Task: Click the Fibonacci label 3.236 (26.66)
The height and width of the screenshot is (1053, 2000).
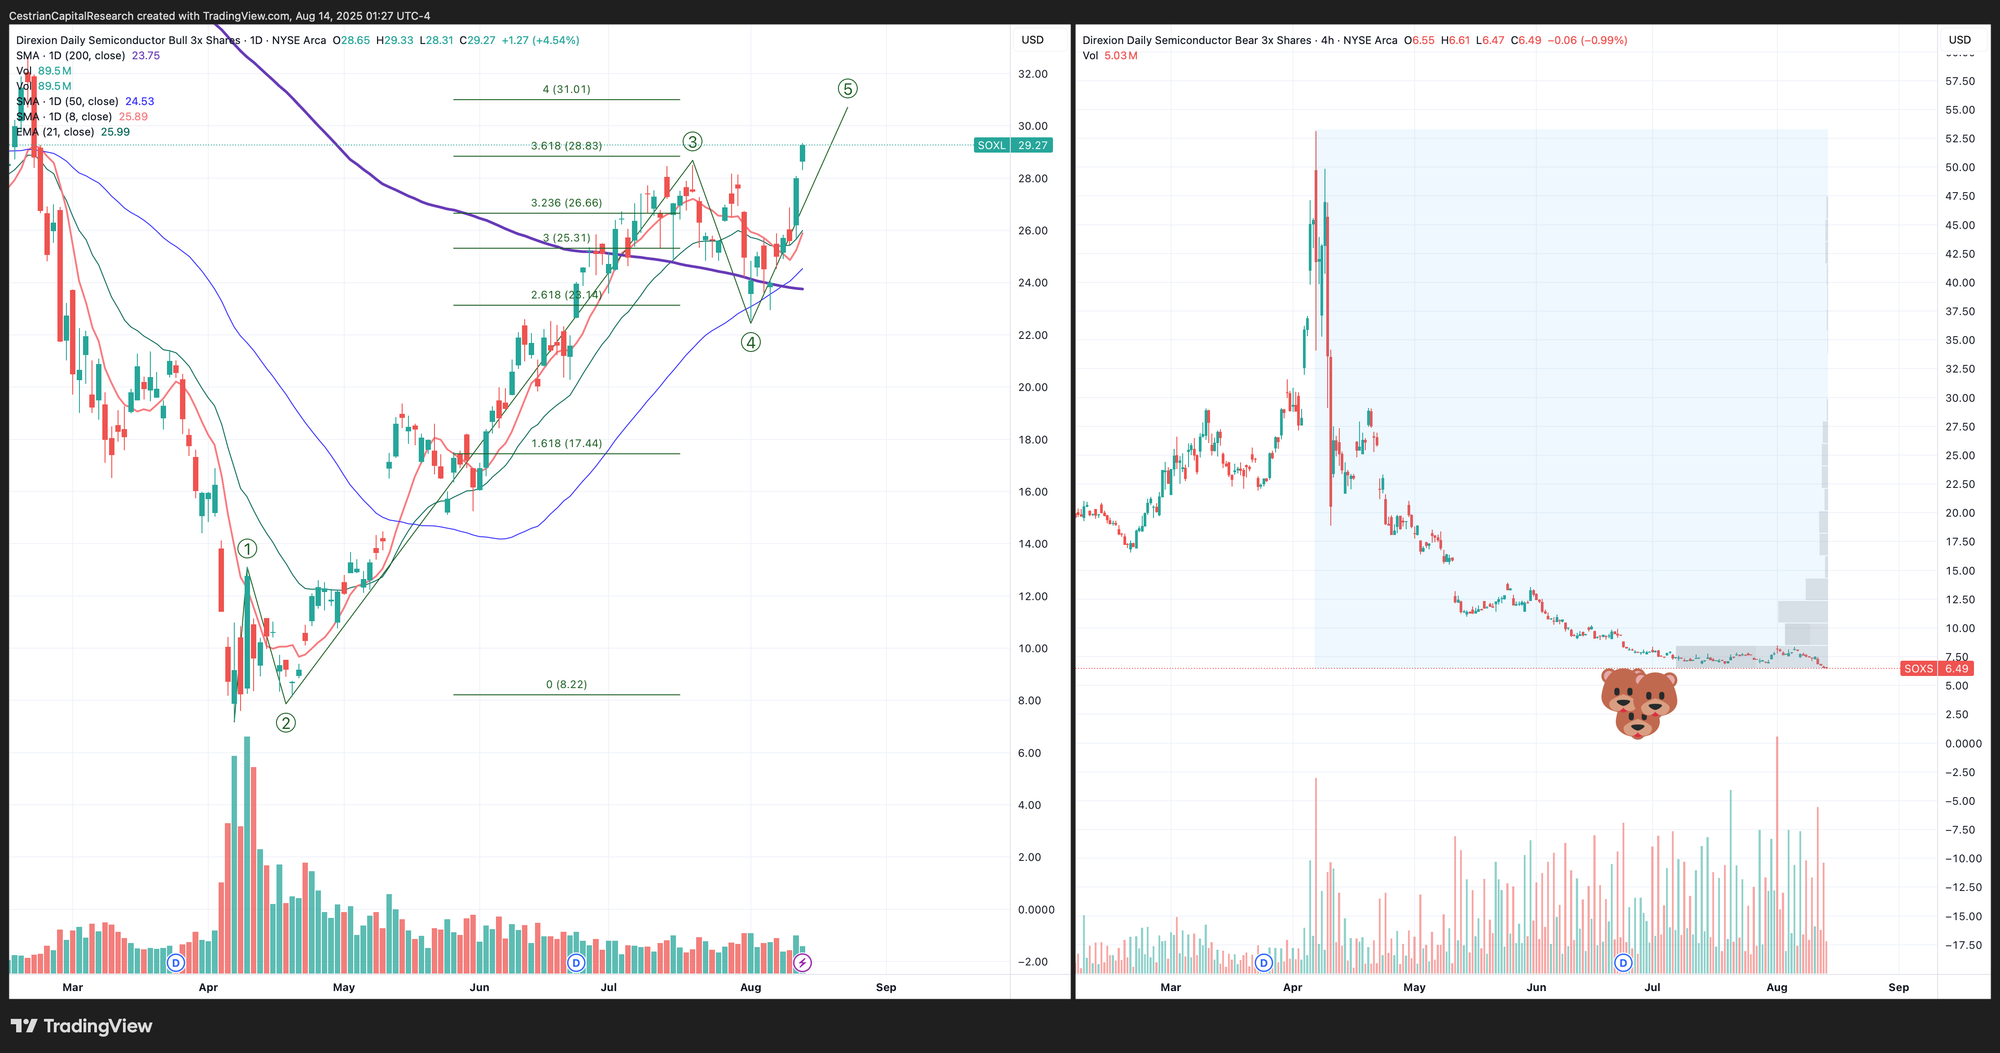Action: 566,203
